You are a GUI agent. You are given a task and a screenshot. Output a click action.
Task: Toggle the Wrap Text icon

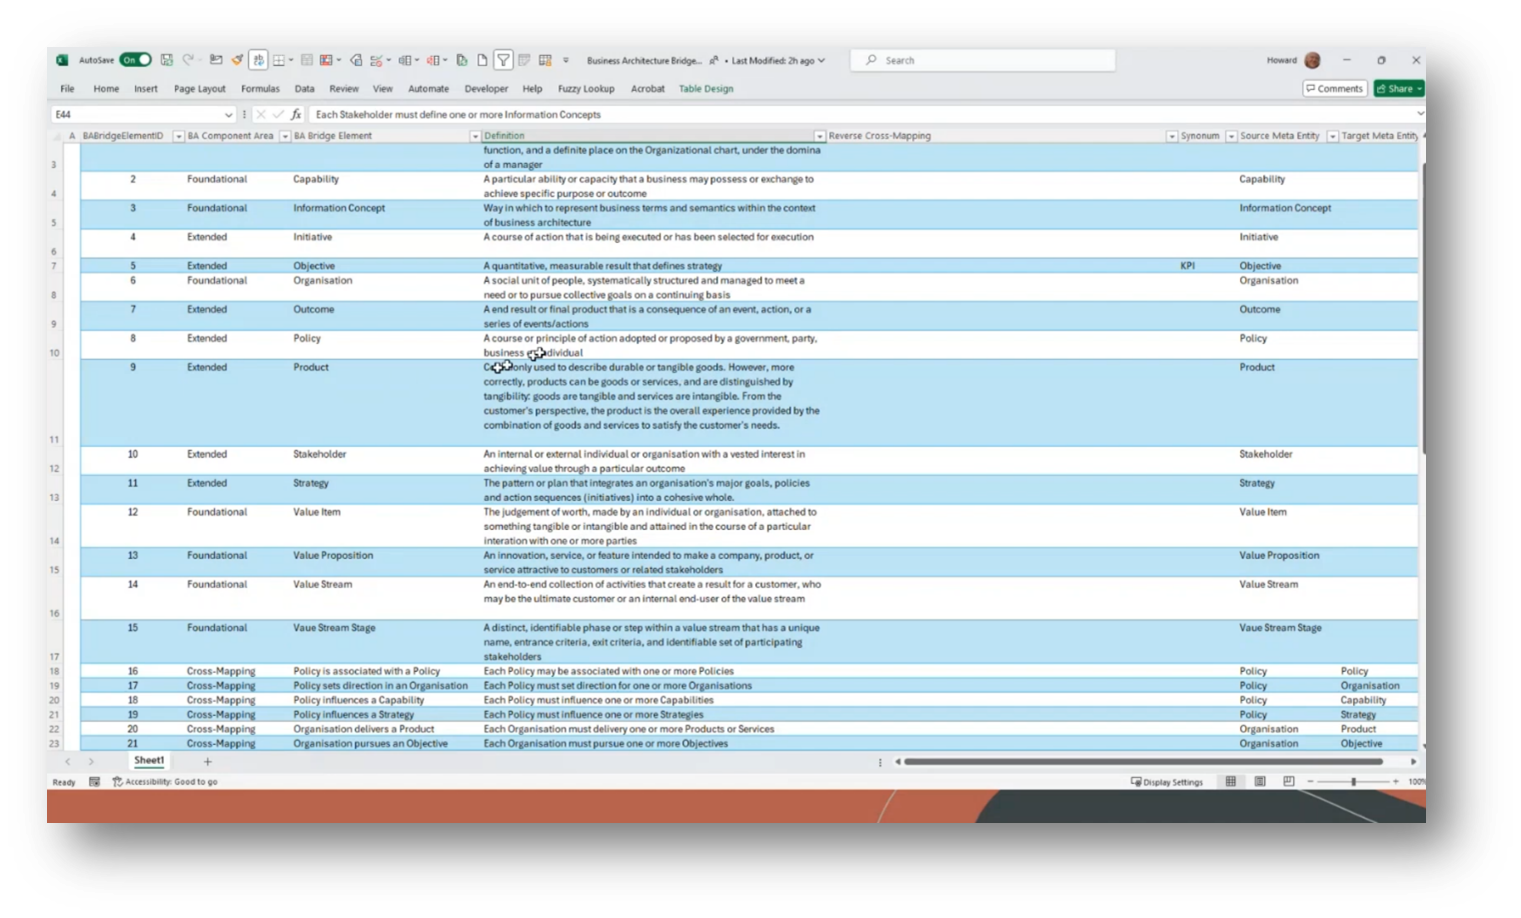[x=258, y=60]
